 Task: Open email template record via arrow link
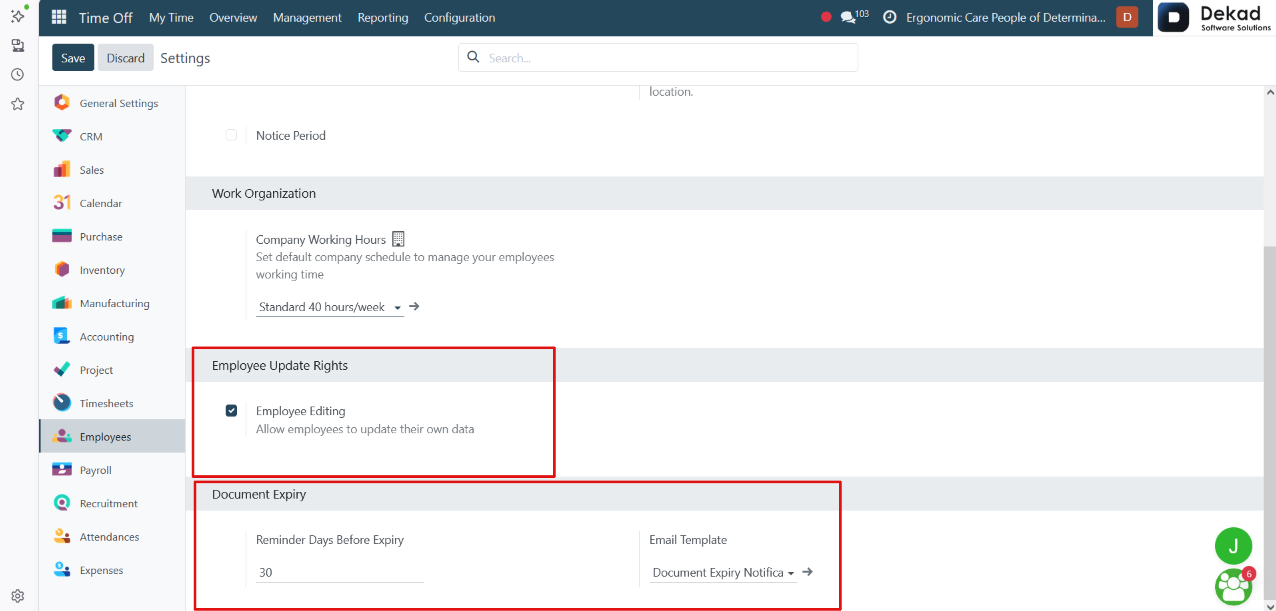click(808, 572)
